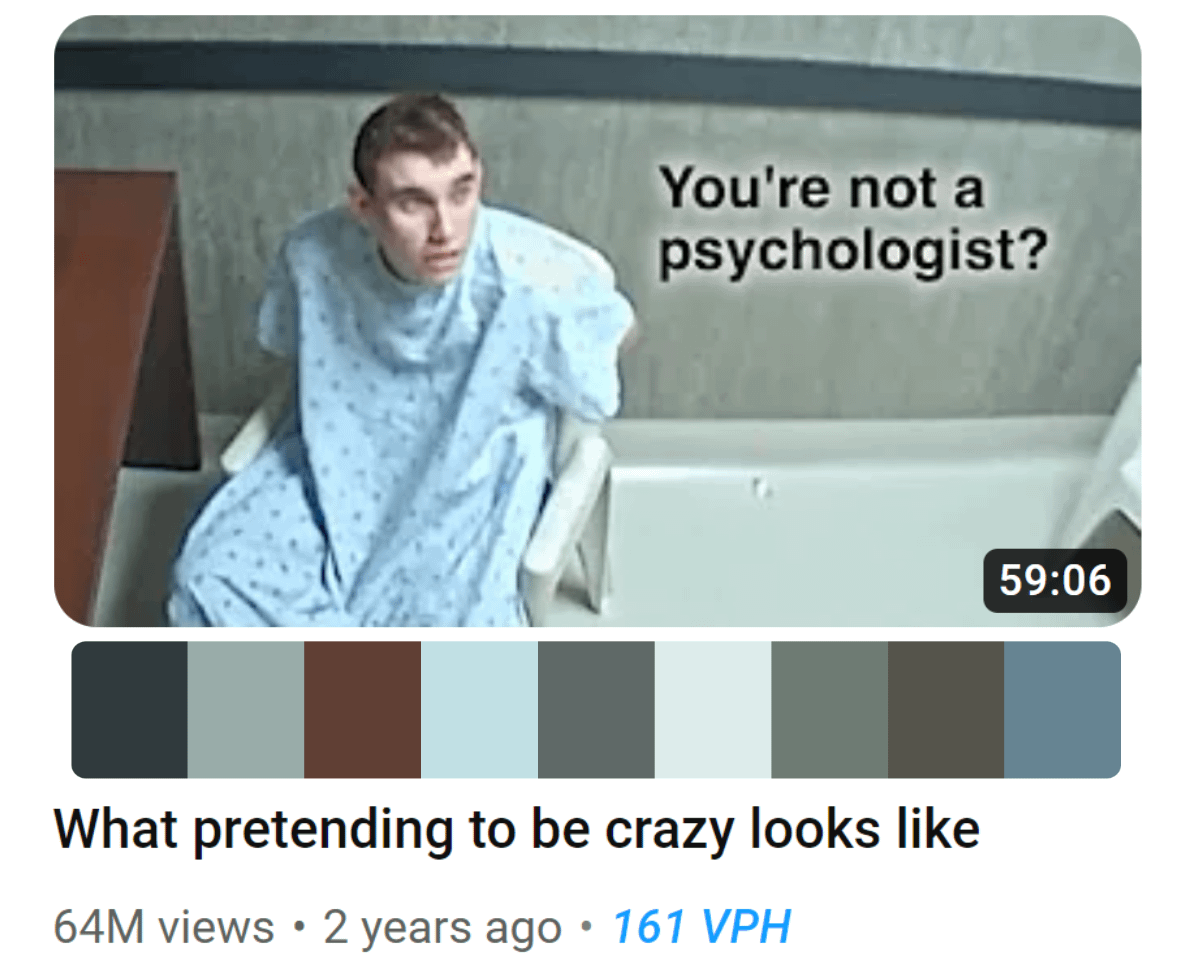Click the "2 years ago" upload date

click(x=442, y=926)
